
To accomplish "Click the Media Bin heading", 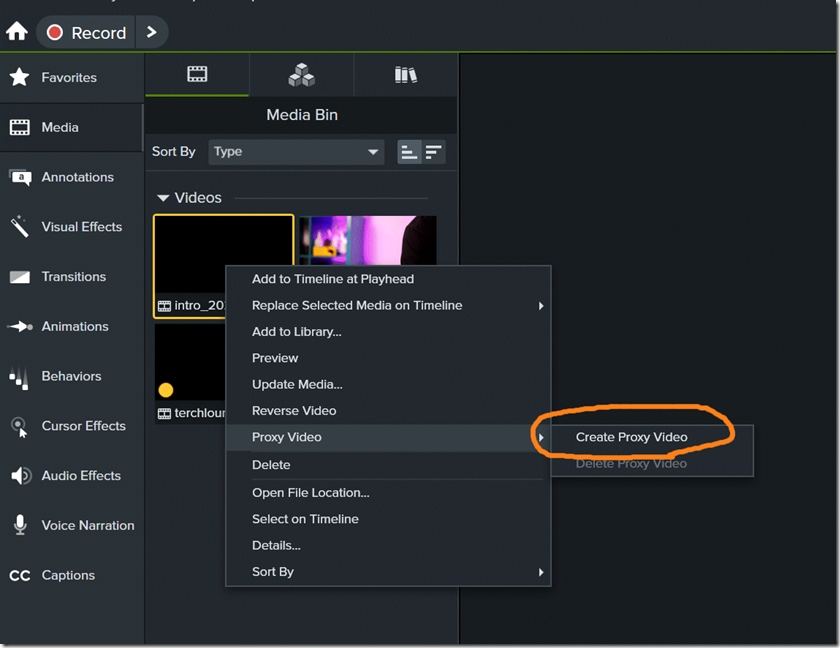I will point(302,115).
